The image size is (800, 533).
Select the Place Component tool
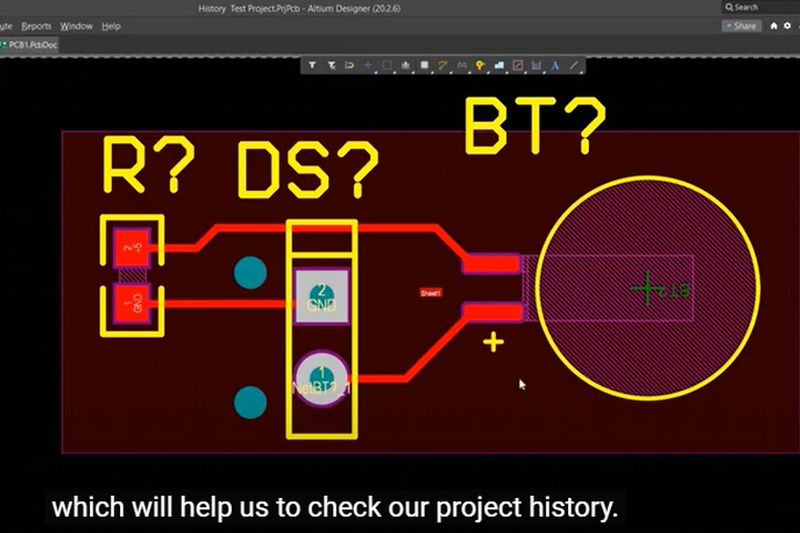(424, 65)
